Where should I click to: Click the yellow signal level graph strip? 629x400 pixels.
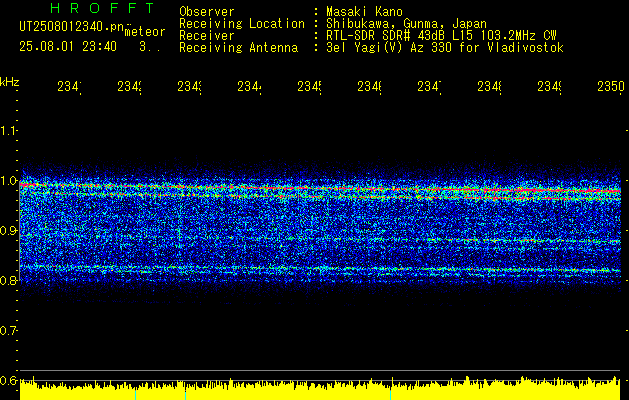coord(320,388)
